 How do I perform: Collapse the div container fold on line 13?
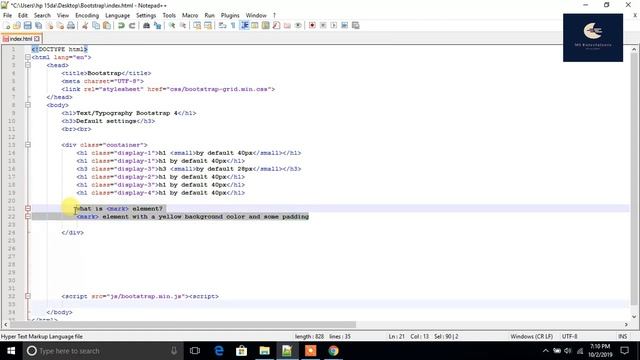coord(28,144)
